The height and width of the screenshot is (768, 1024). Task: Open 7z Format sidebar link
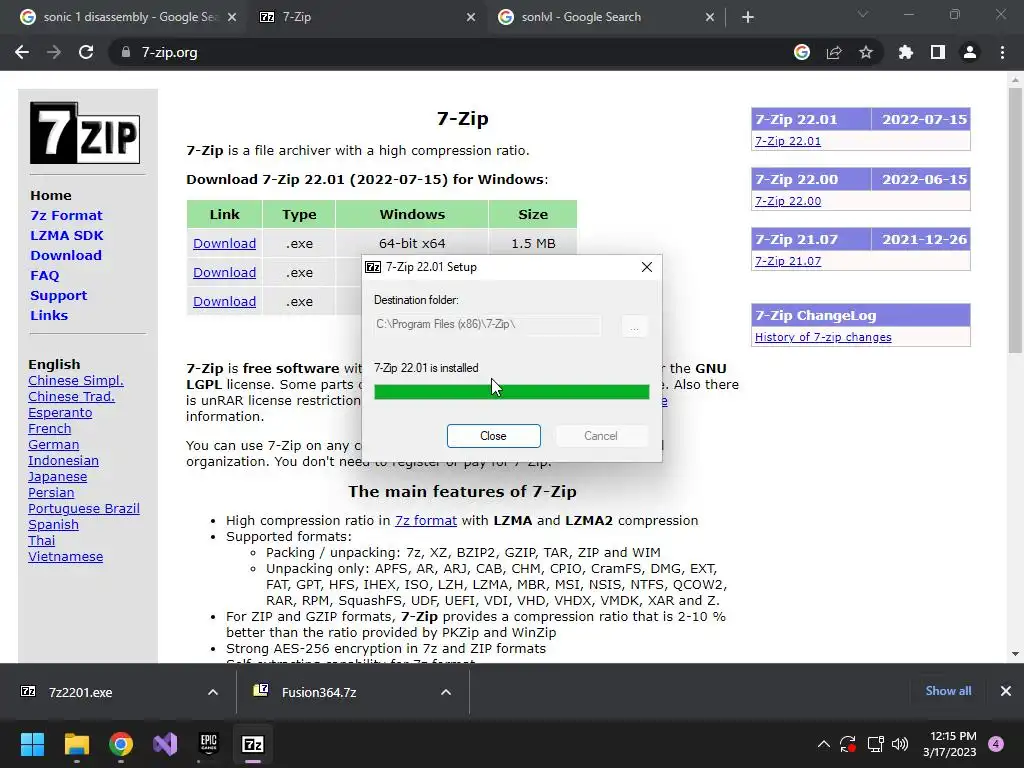click(66, 216)
